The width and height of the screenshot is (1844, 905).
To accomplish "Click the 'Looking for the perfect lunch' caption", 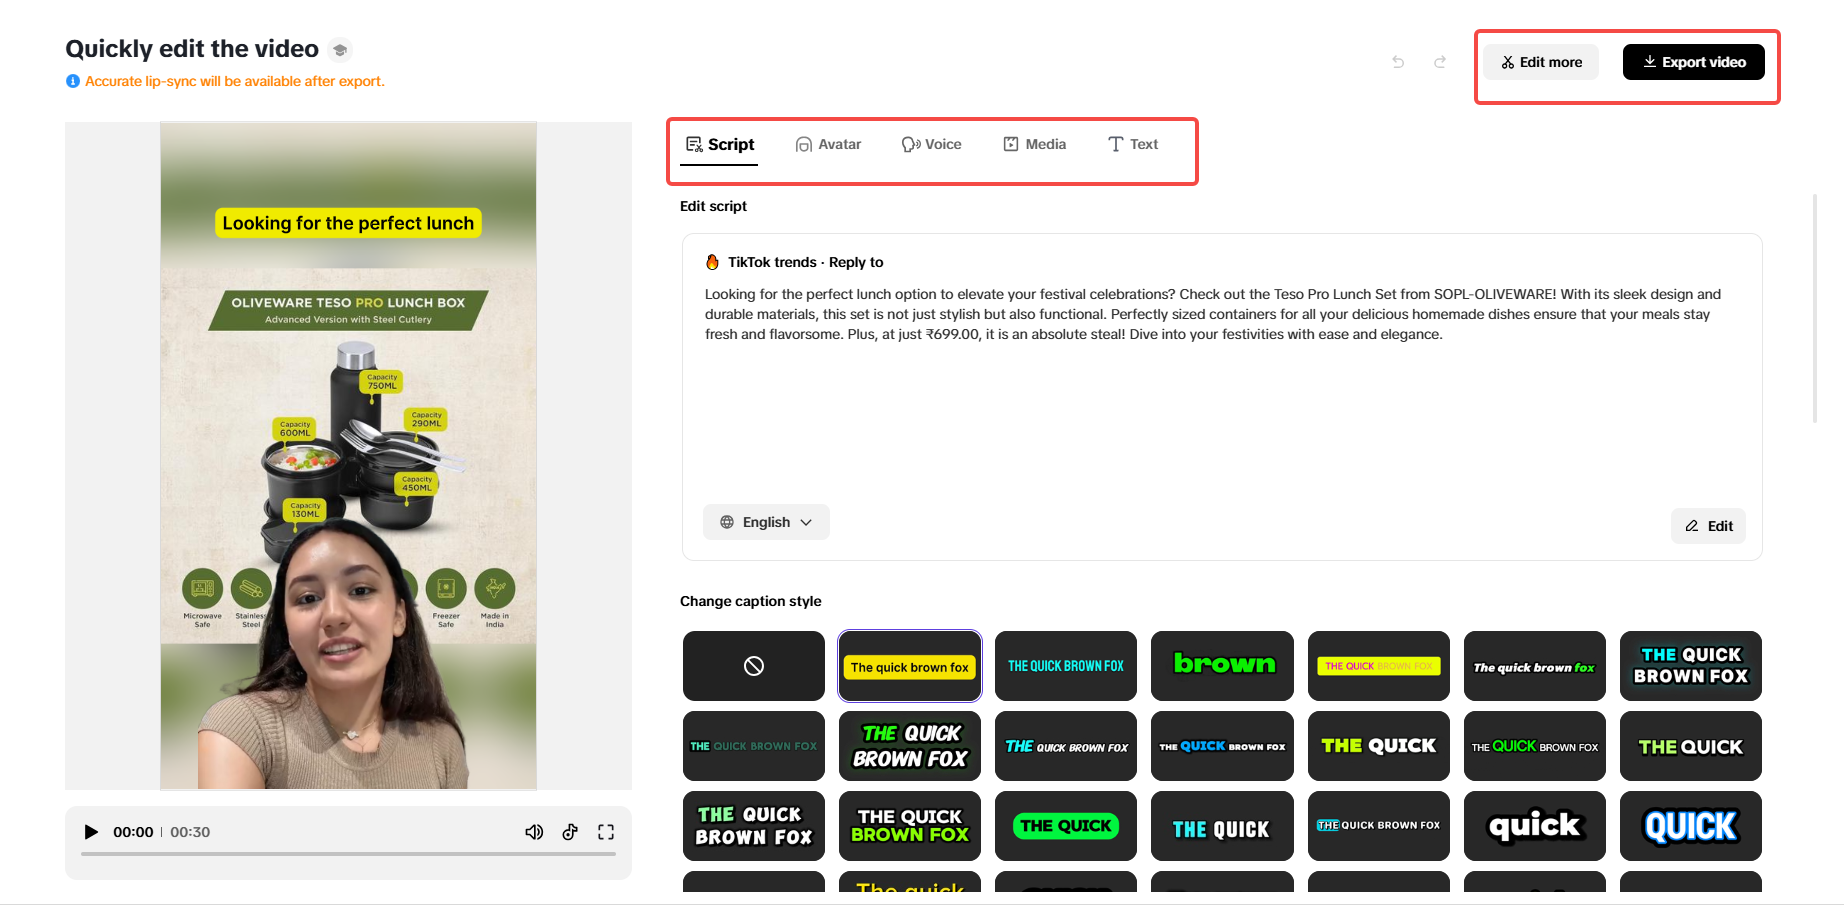I will 348,223.
